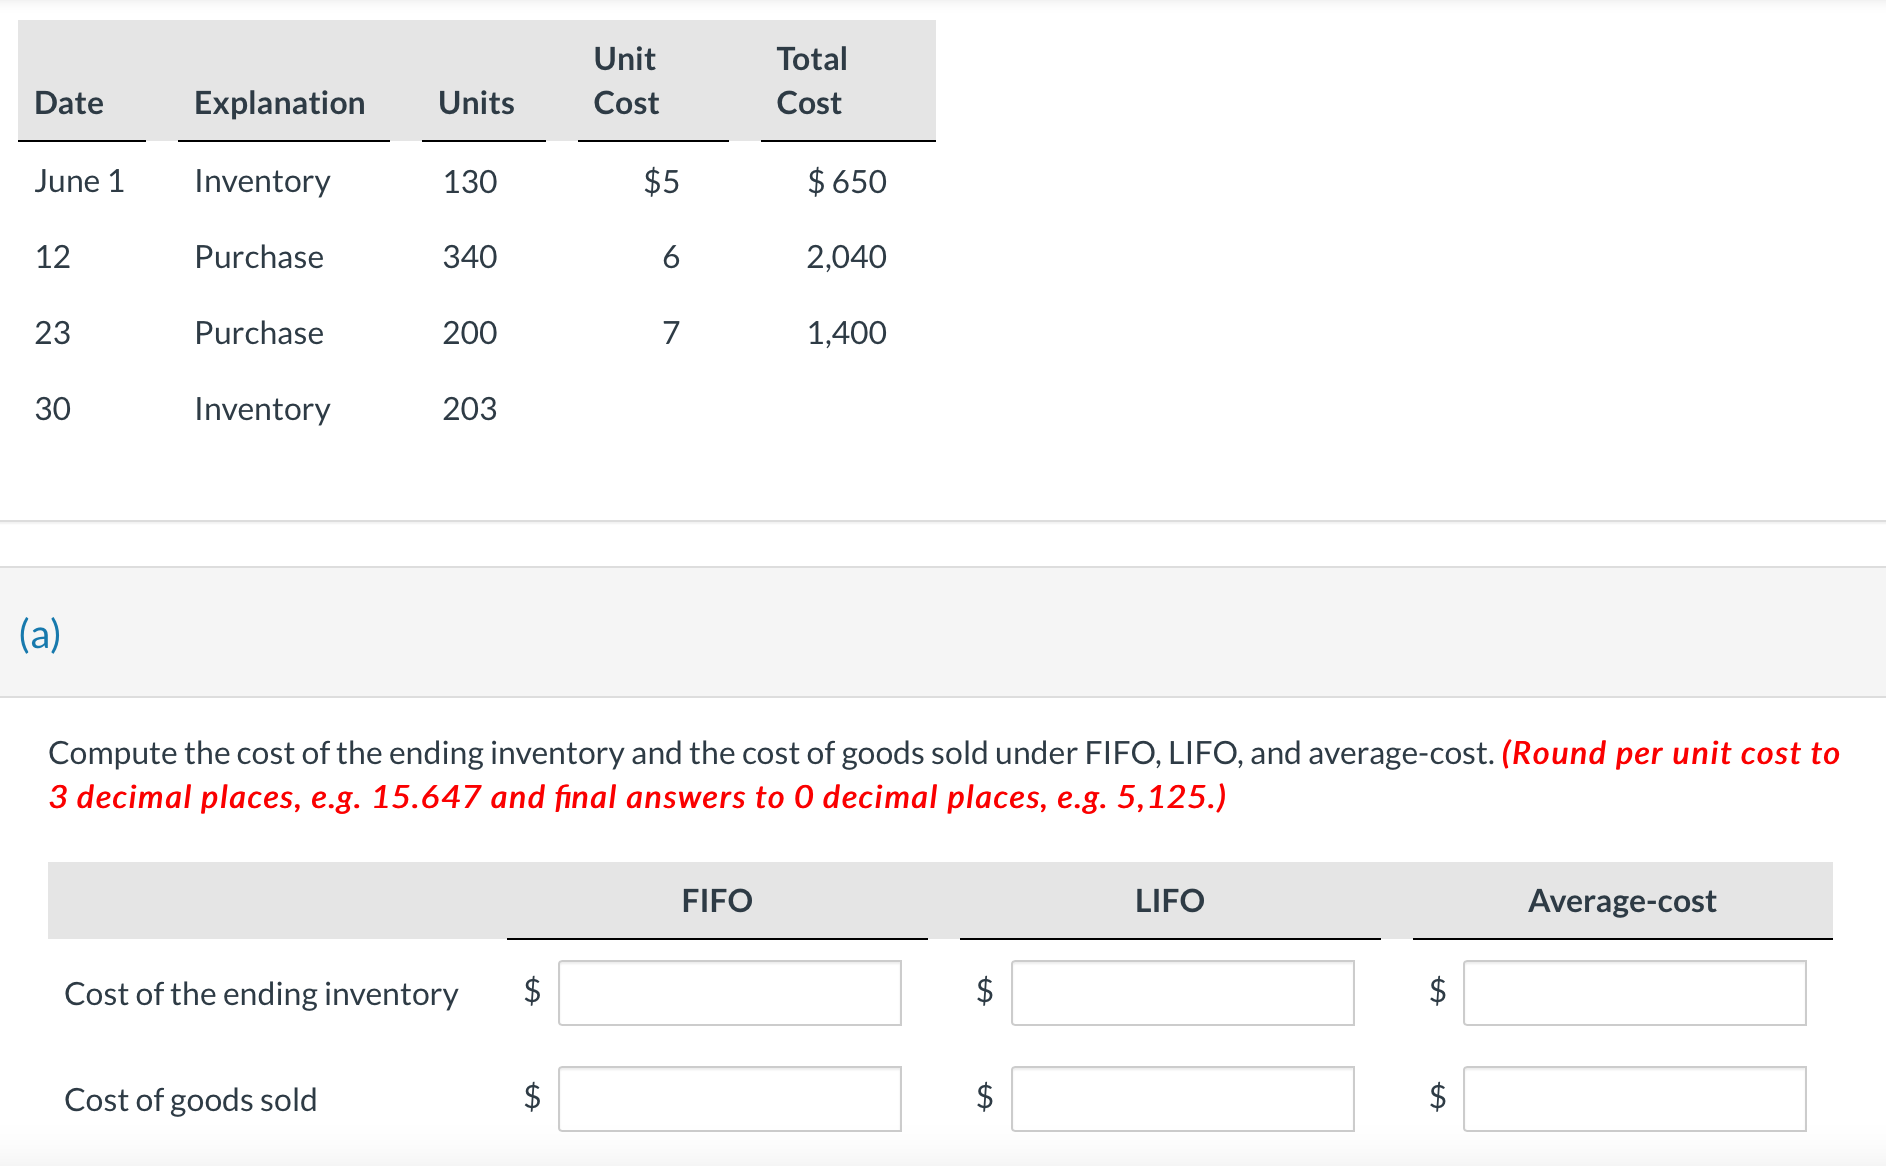Viewport: 1886px width, 1166px height.
Task: Click the June 1 date cell
Action: tap(79, 181)
